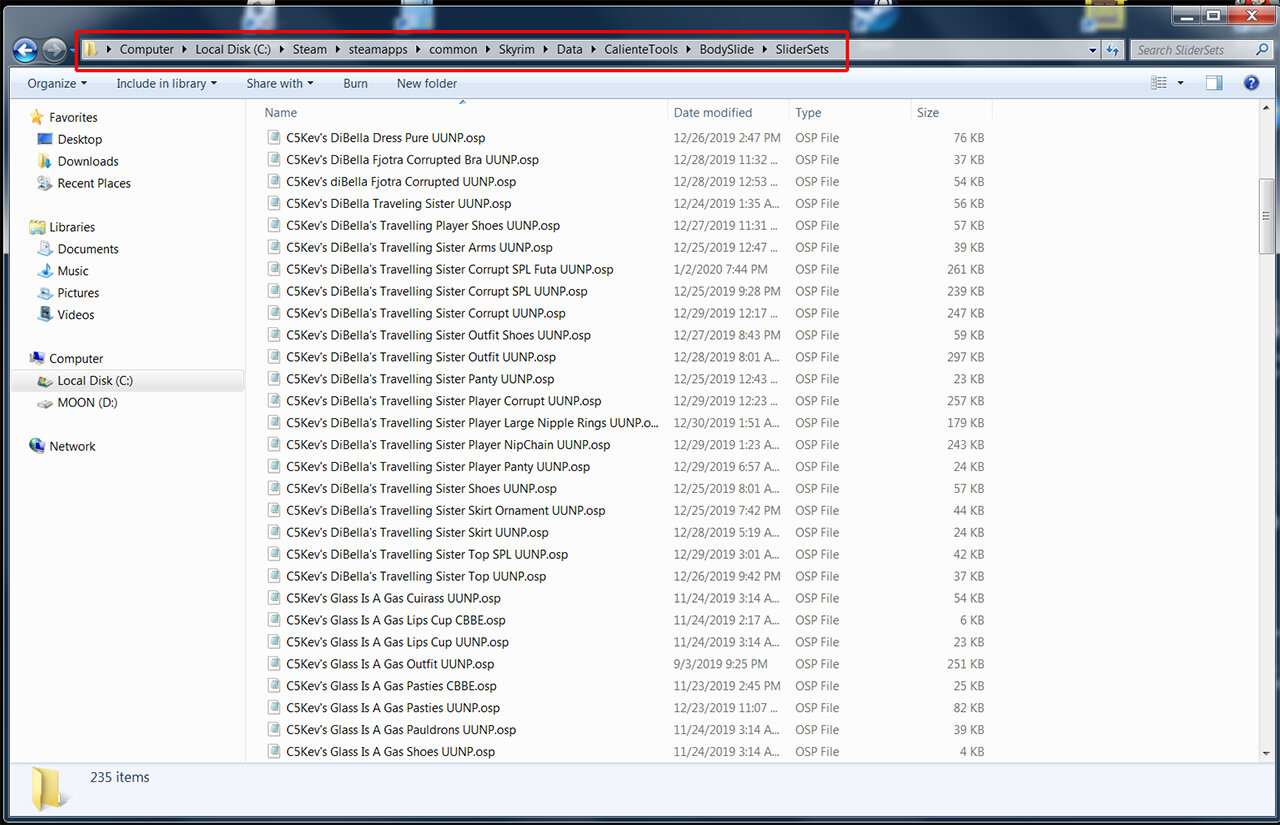Open the view options dropdown arrow
Viewport: 1280px width, 825px height.
pos(1181,84)
